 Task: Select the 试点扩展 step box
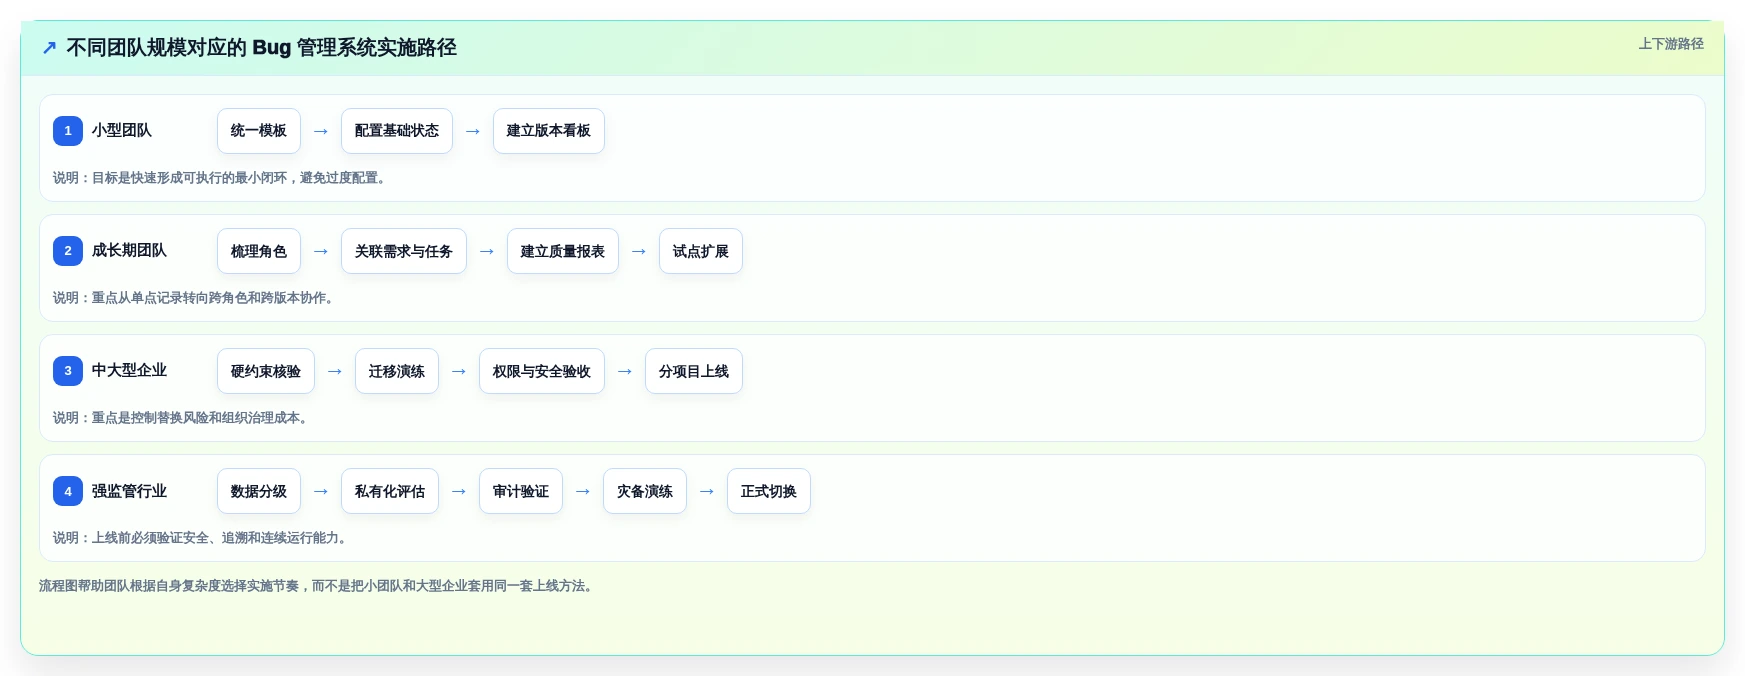pyautogui.click(x=701, y=251)
